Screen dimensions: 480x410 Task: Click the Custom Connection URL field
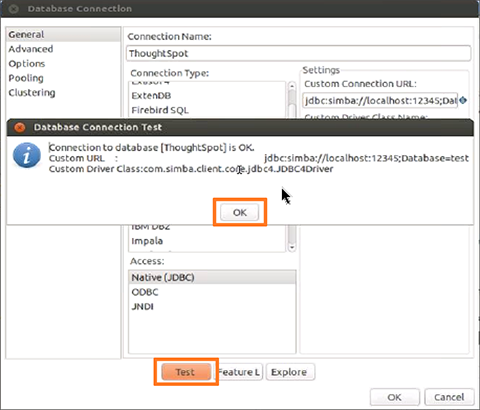tap(380, 100)
